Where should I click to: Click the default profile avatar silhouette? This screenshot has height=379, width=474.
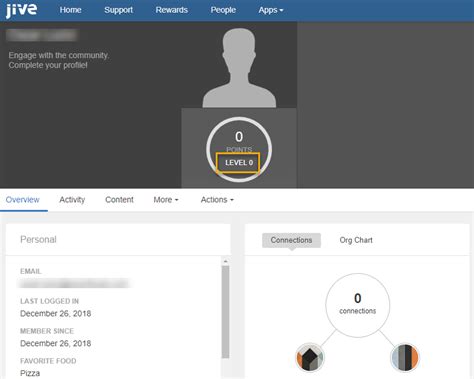[x=239, y=68]
